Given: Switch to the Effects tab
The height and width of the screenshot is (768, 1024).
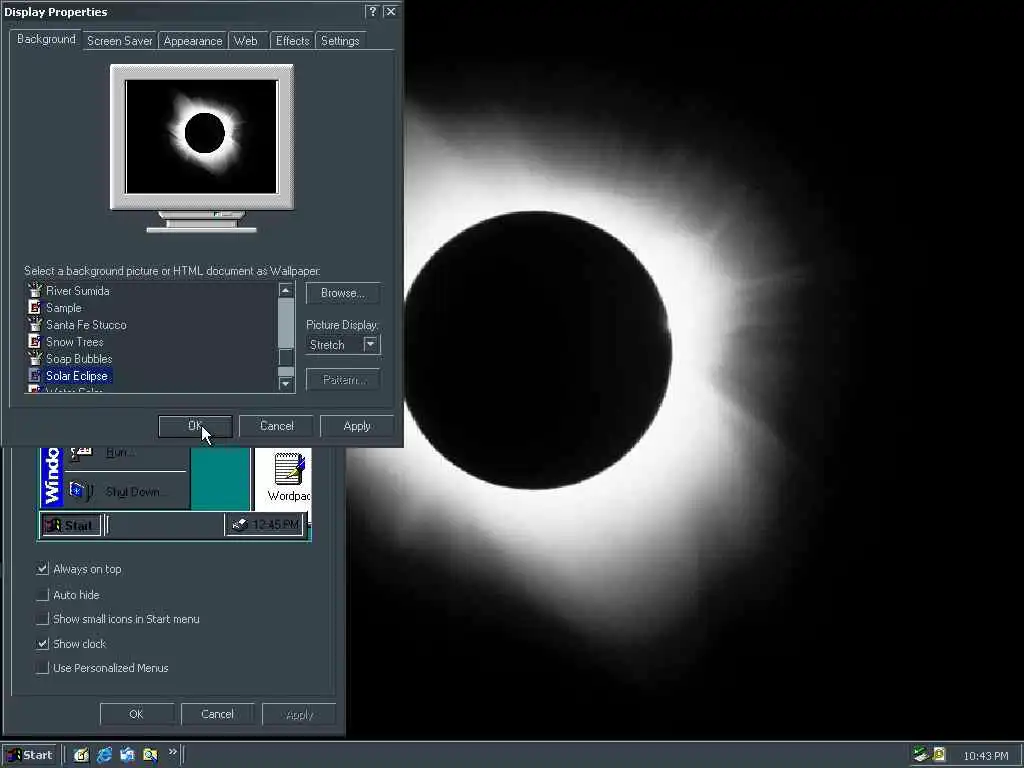Looking at the screenshot, I should click(292, 40).
